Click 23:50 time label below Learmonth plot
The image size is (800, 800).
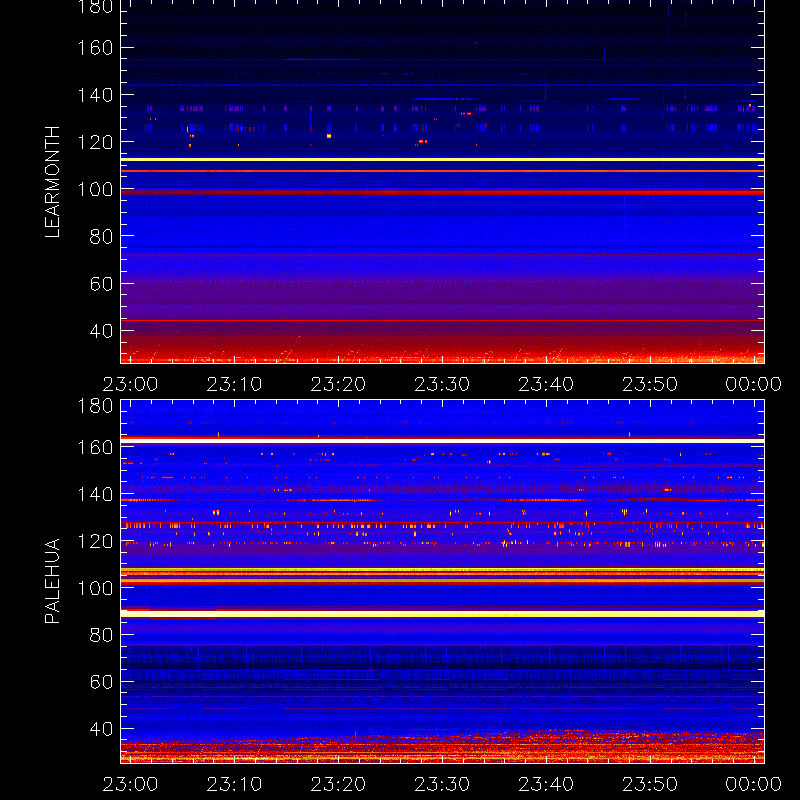[x=650, y=384]
